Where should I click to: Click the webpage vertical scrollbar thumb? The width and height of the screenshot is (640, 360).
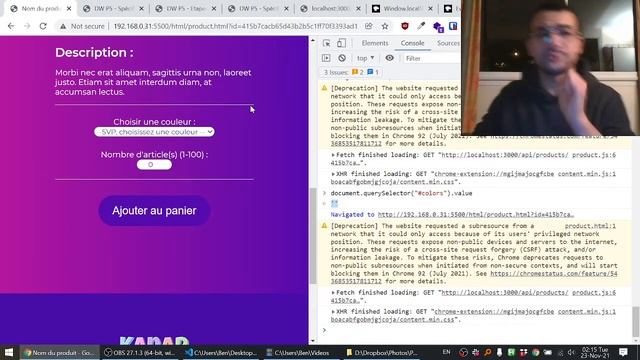[313, 236]
